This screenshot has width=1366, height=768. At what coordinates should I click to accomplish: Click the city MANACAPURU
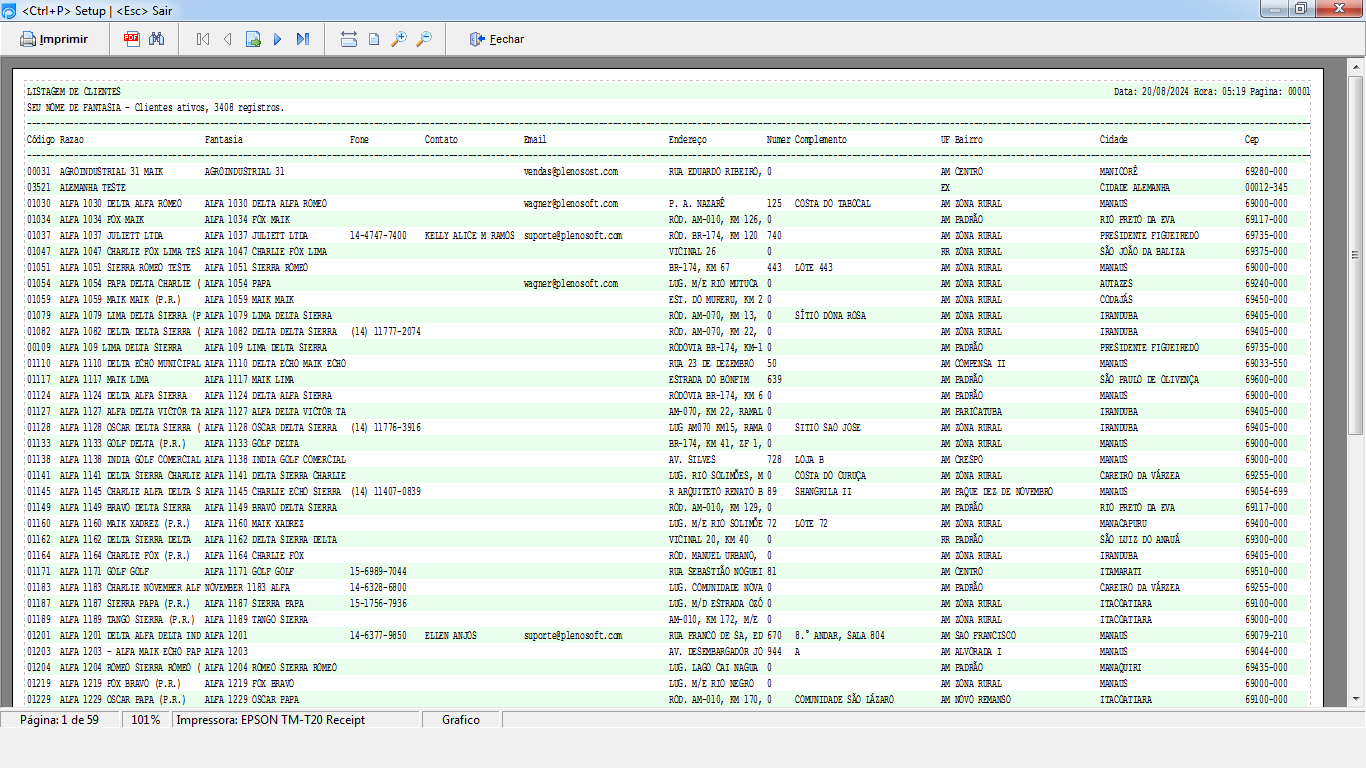[1124, 524]
